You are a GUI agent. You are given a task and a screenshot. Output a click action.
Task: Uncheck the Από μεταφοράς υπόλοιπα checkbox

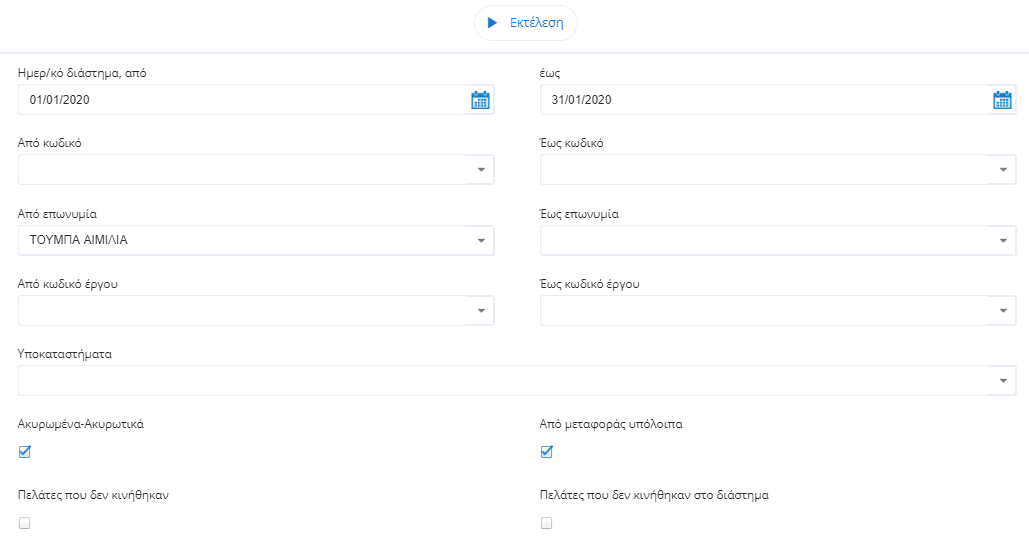[547, 452]
